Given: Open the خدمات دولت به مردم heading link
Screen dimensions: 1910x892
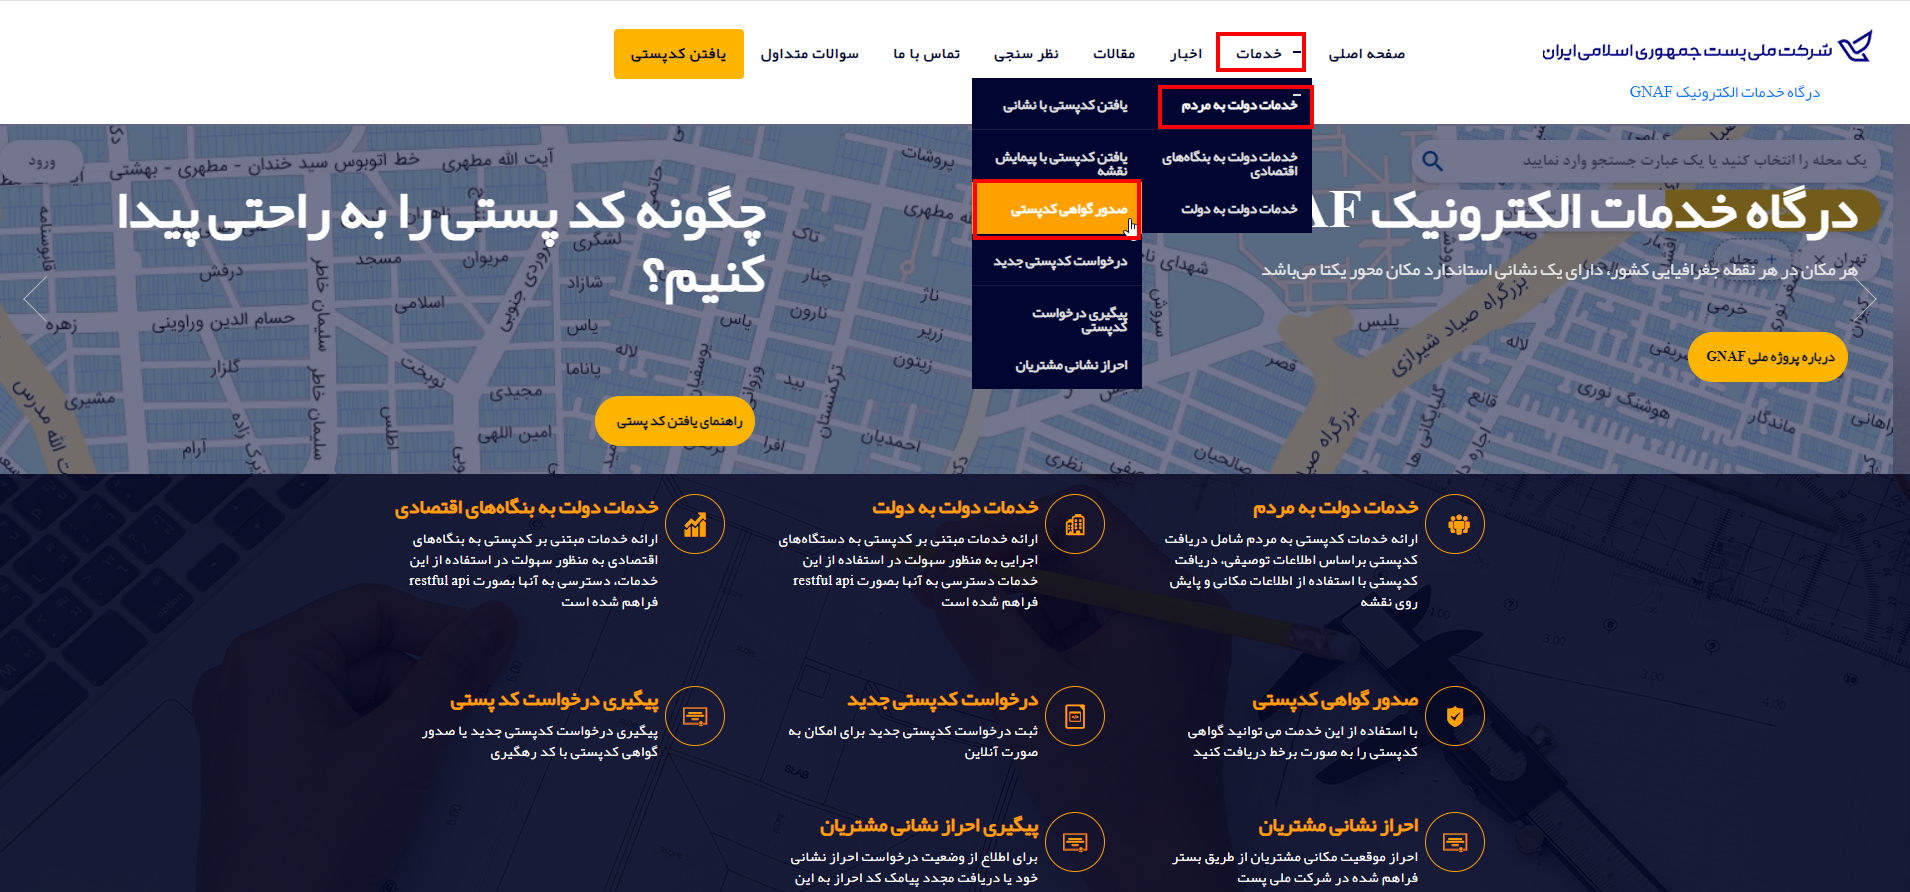Looking at the screenshot, I should pos(1335,508).
